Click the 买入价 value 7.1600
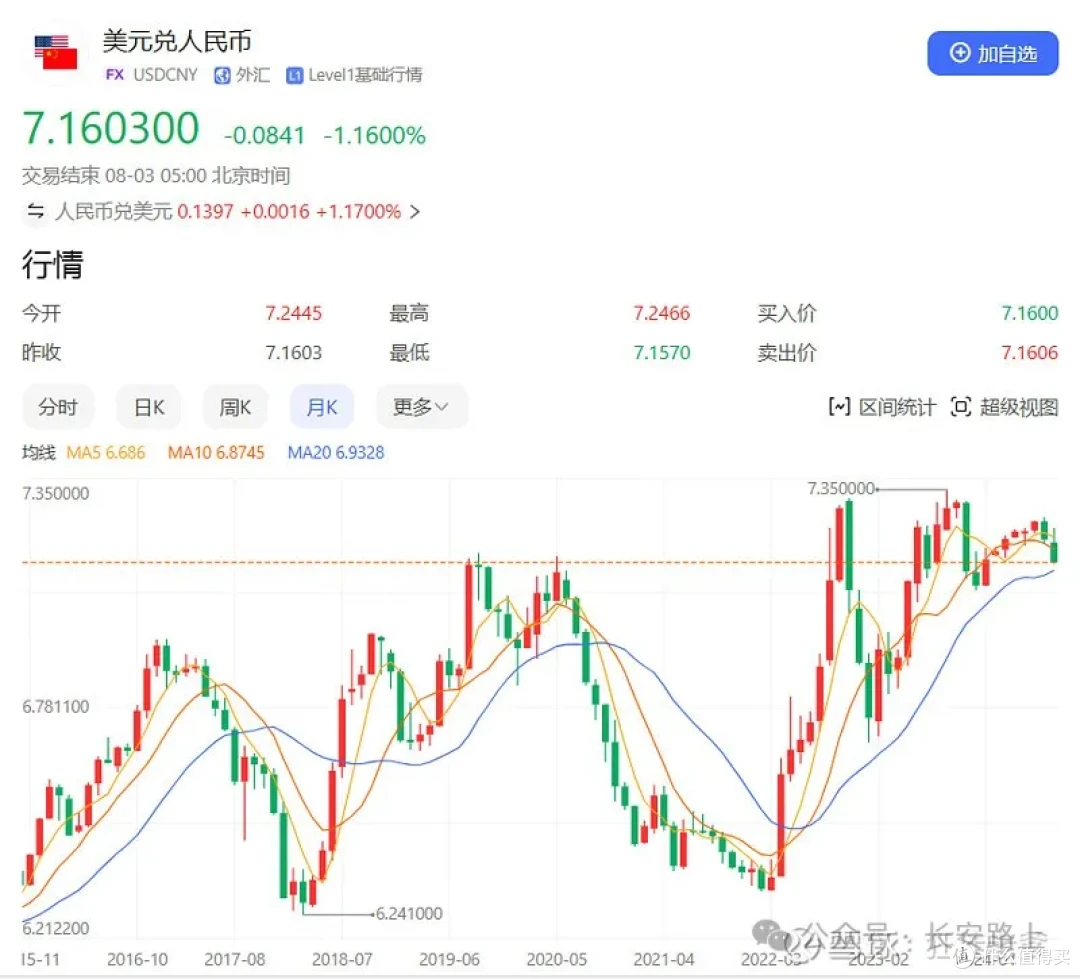 (1030, 313)
